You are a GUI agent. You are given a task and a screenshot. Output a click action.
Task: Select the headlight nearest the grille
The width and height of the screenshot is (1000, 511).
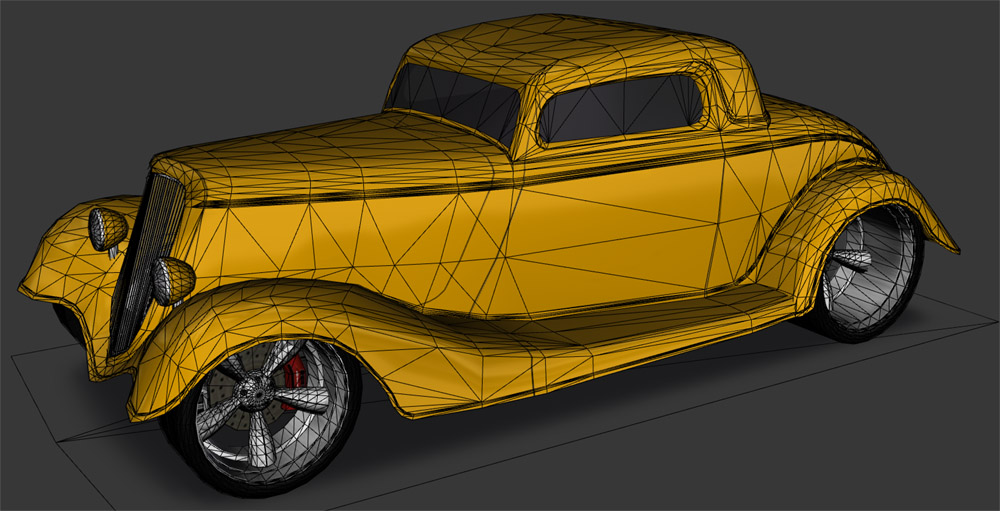(x=173, y=279)
